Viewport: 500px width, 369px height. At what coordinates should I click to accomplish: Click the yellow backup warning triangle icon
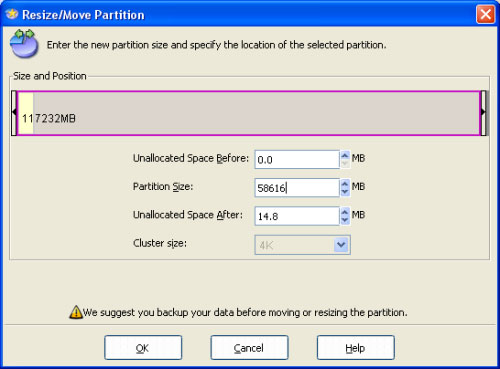coord(76,313)
